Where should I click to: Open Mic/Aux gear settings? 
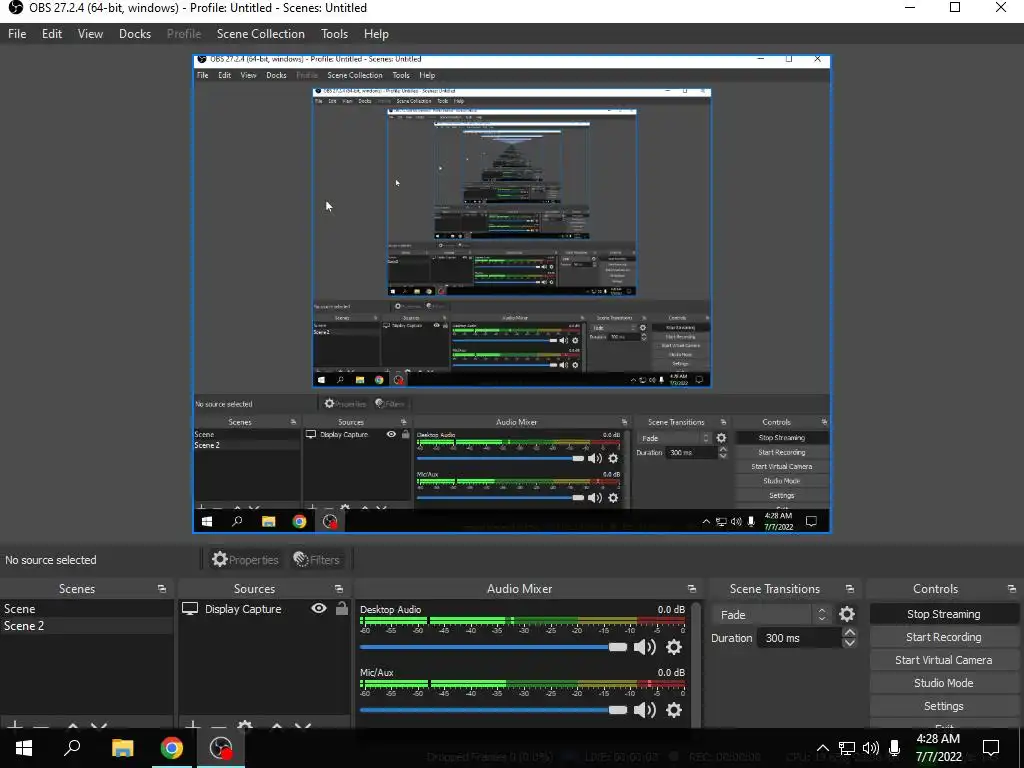(674, 710)
